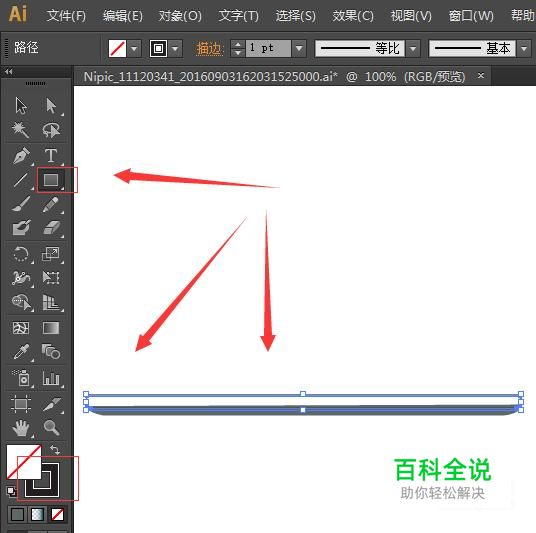This screenshot has width=536, height=533.
Task: Select the Mesh tool
Action: 21,328
